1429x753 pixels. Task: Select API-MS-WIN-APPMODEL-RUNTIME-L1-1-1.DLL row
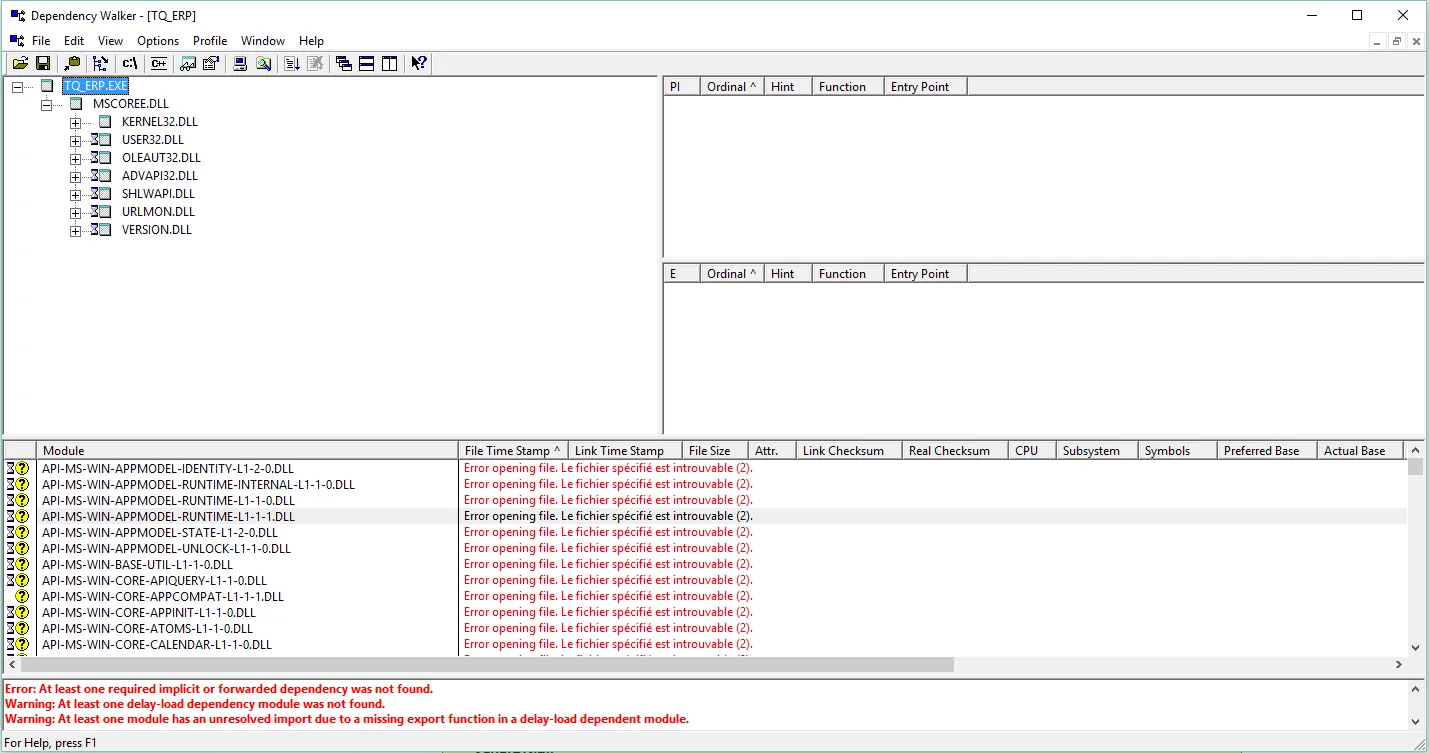click(706, 516)
